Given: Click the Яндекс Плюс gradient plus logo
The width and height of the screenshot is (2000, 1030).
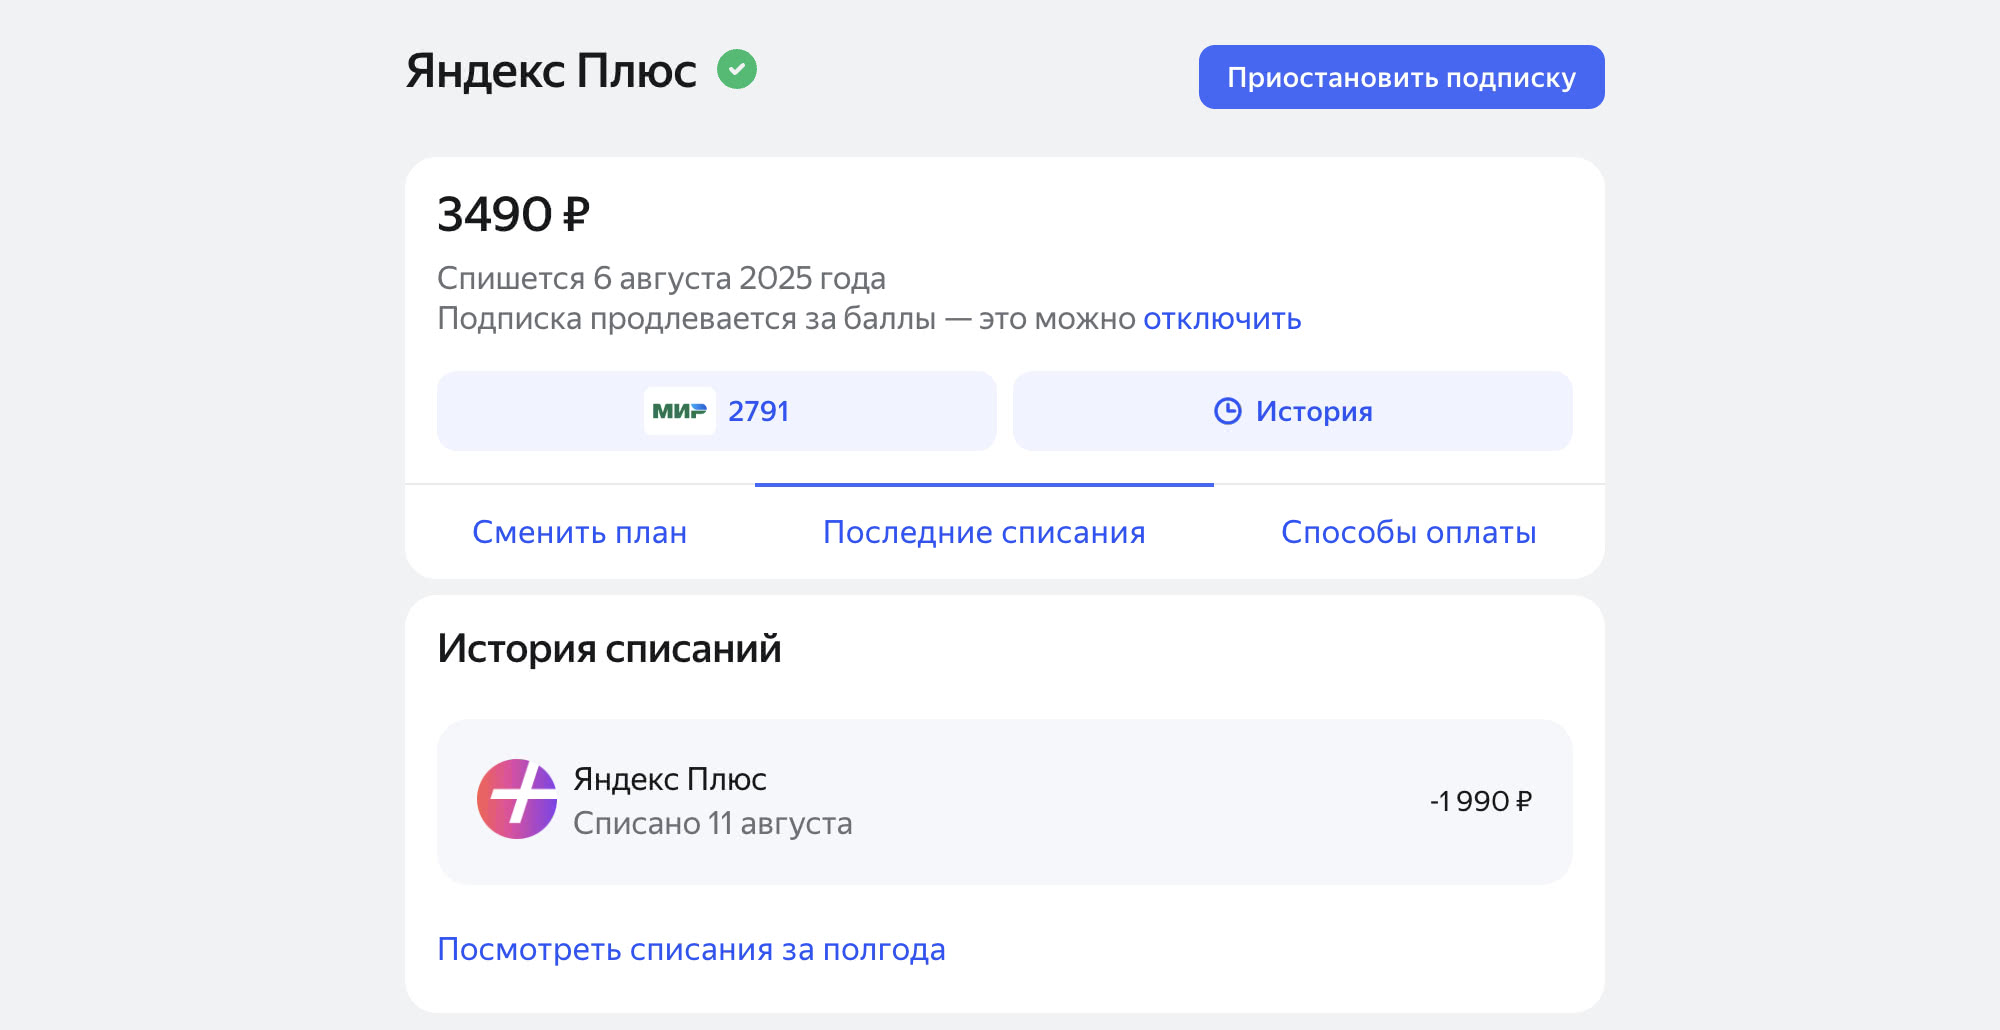Looking at the screenshot, I should 517,799.
